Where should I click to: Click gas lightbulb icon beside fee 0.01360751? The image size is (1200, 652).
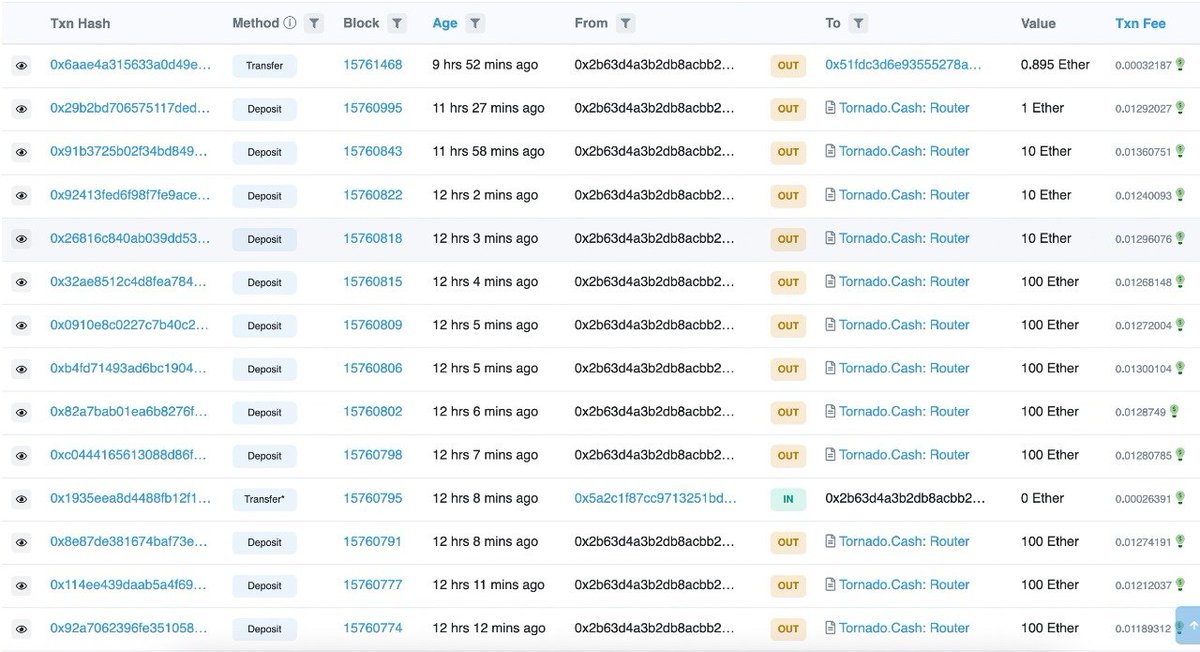point(1180,151)
